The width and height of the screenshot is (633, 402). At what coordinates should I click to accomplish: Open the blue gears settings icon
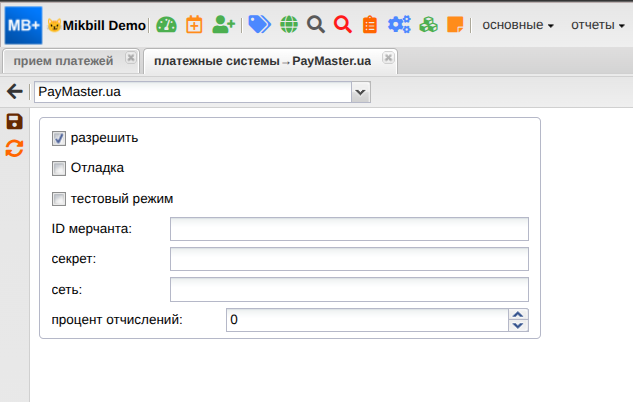(x=399, y=25)
